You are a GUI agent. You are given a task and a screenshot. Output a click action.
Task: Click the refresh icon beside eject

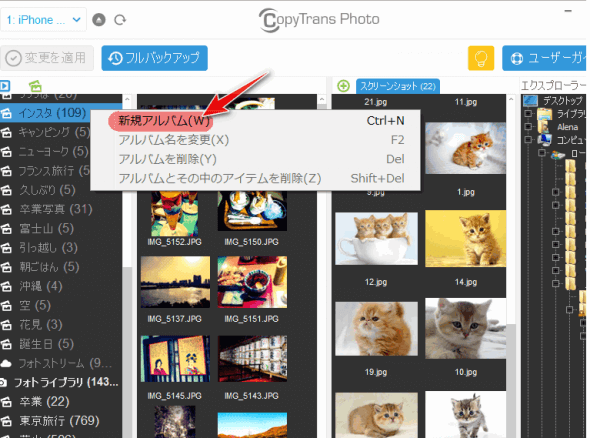pos(120,20)
